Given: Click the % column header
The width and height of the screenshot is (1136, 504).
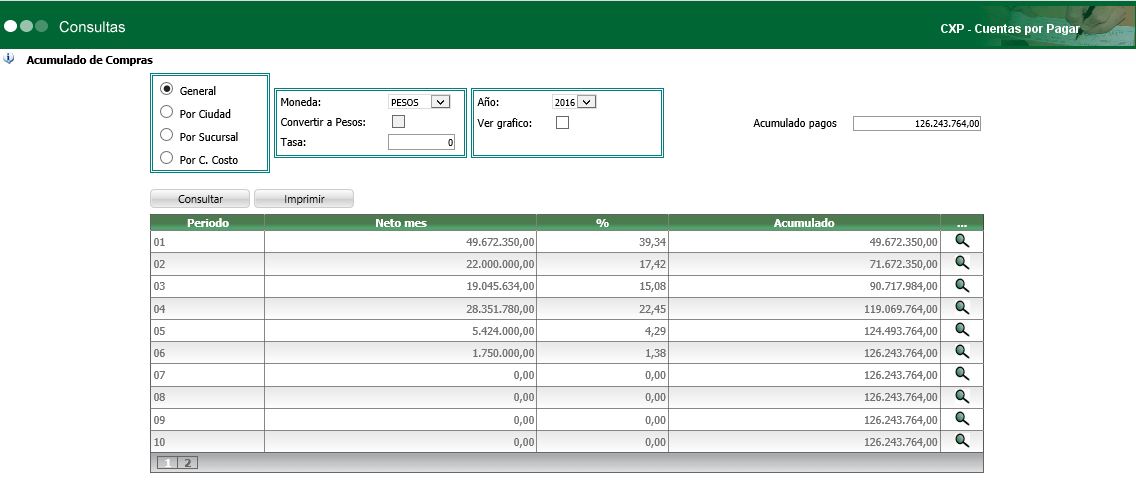Looking at the screenshot, I should [x=602, y=223].
